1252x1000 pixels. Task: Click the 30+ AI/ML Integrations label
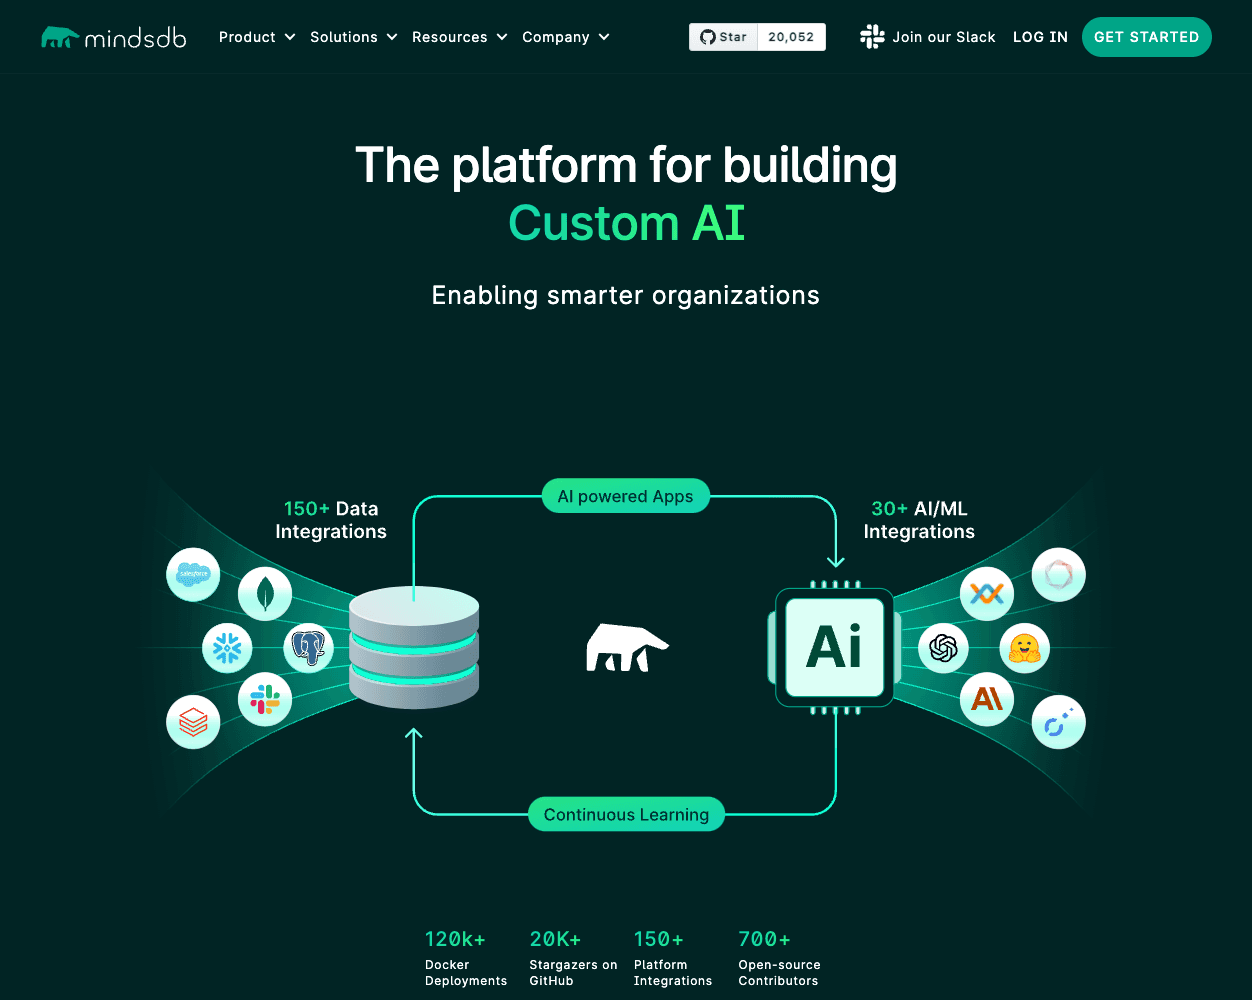(919, 520)
